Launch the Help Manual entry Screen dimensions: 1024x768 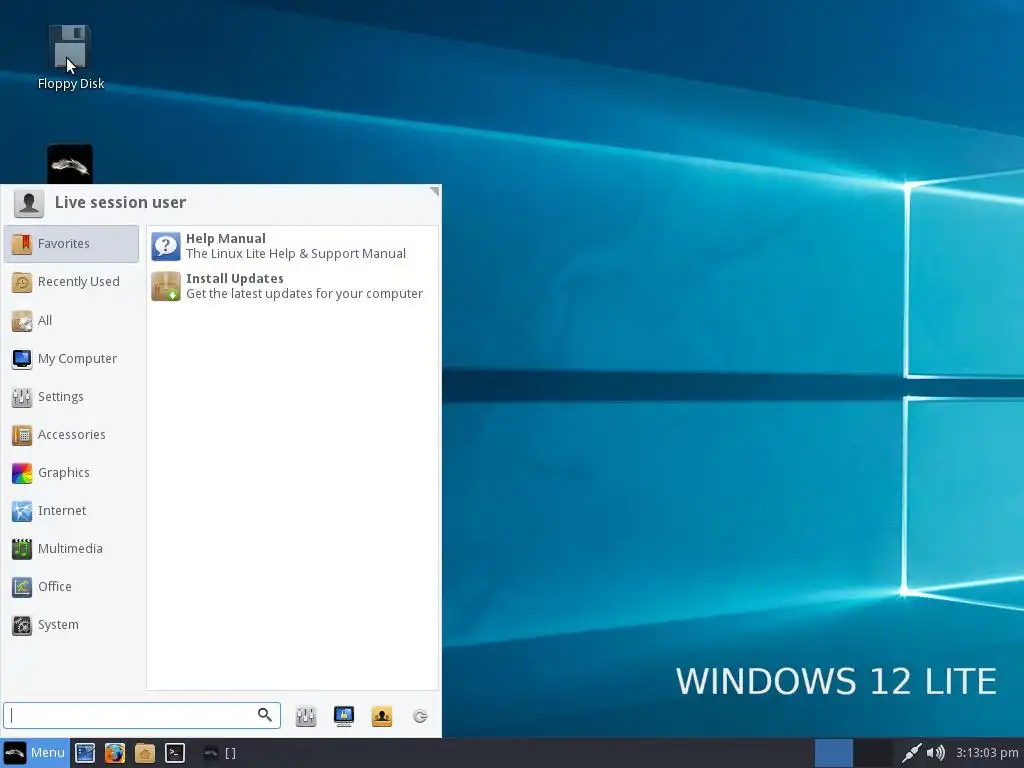292,246
